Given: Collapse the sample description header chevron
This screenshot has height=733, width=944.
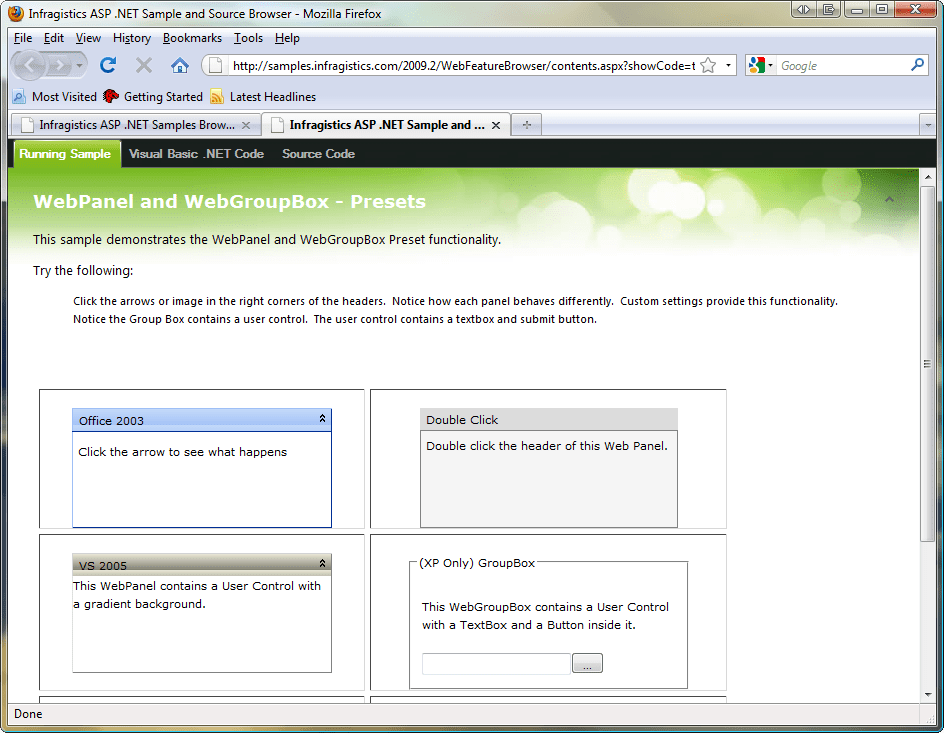Looking at the screenshot, I should click(x=889, y=199).
